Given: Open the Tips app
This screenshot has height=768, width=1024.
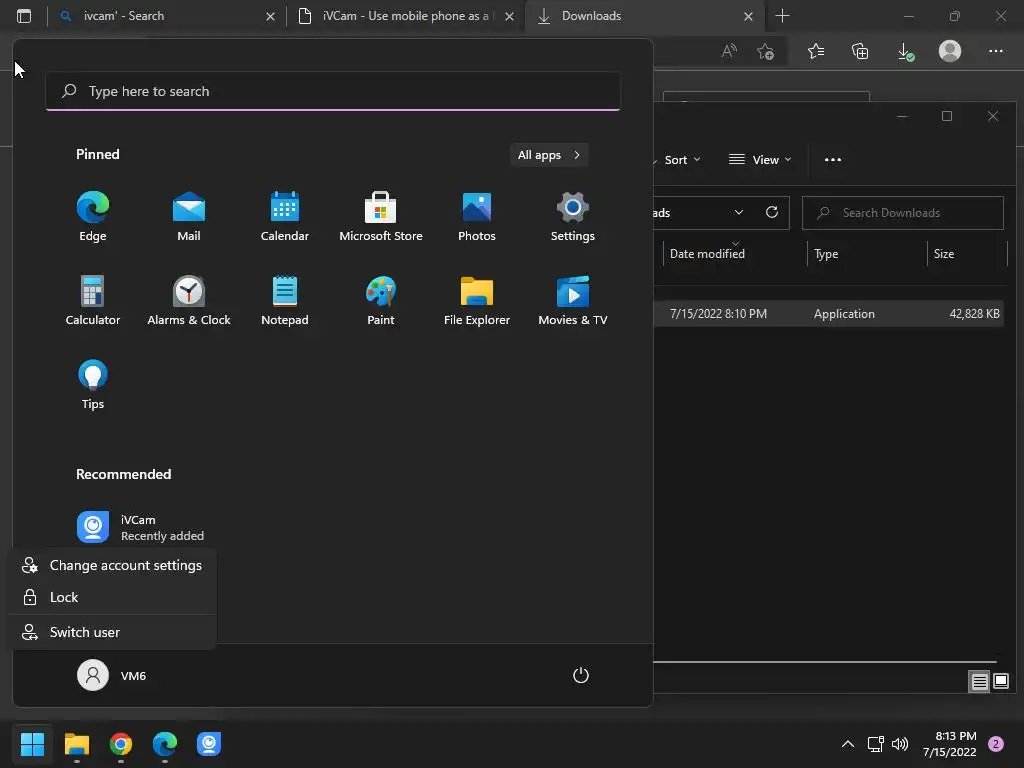Looking at the screenshot, I should tap(93, 385).
